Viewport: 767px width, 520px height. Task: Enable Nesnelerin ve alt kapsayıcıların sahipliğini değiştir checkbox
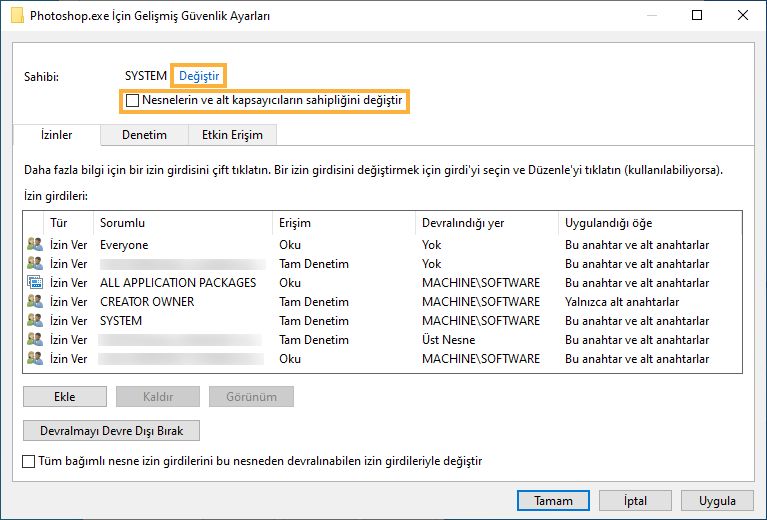(x=132, y=100)
